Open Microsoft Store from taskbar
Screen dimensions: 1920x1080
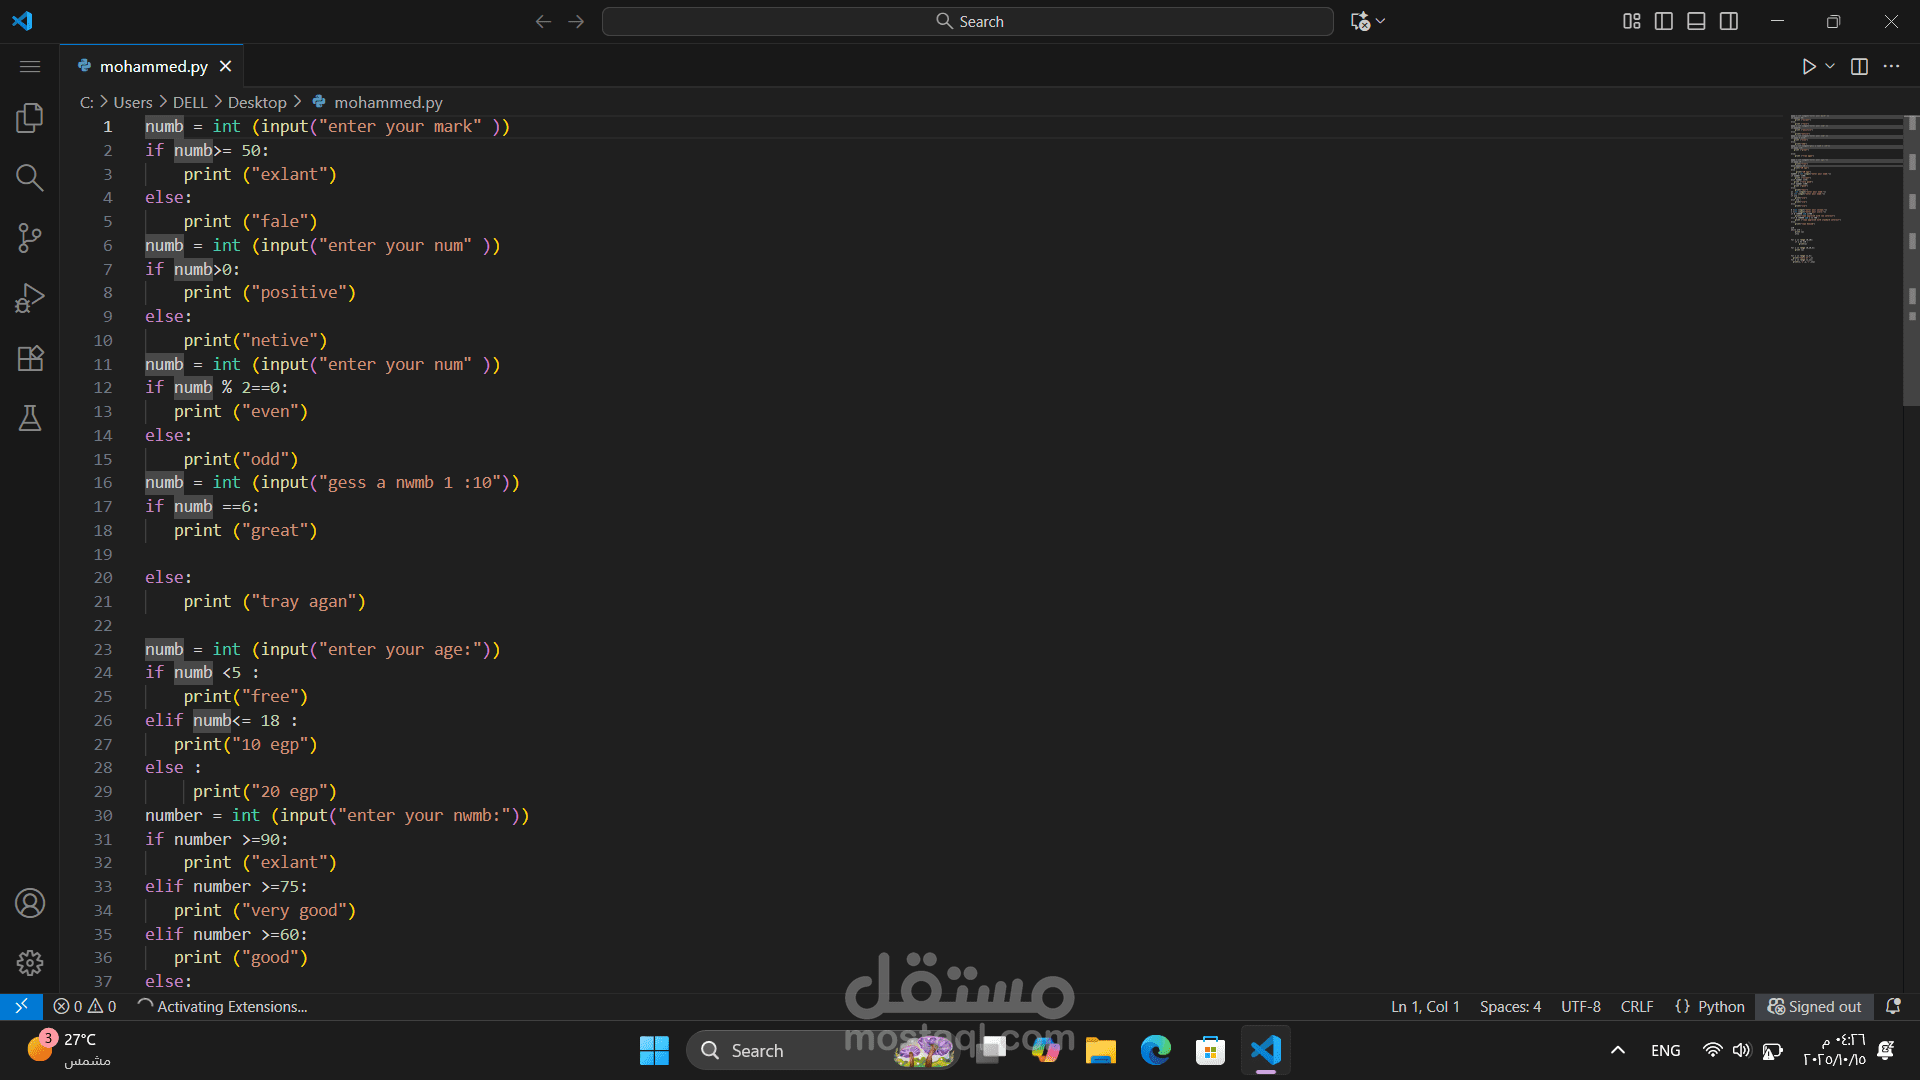[x=1210, y=1050]
